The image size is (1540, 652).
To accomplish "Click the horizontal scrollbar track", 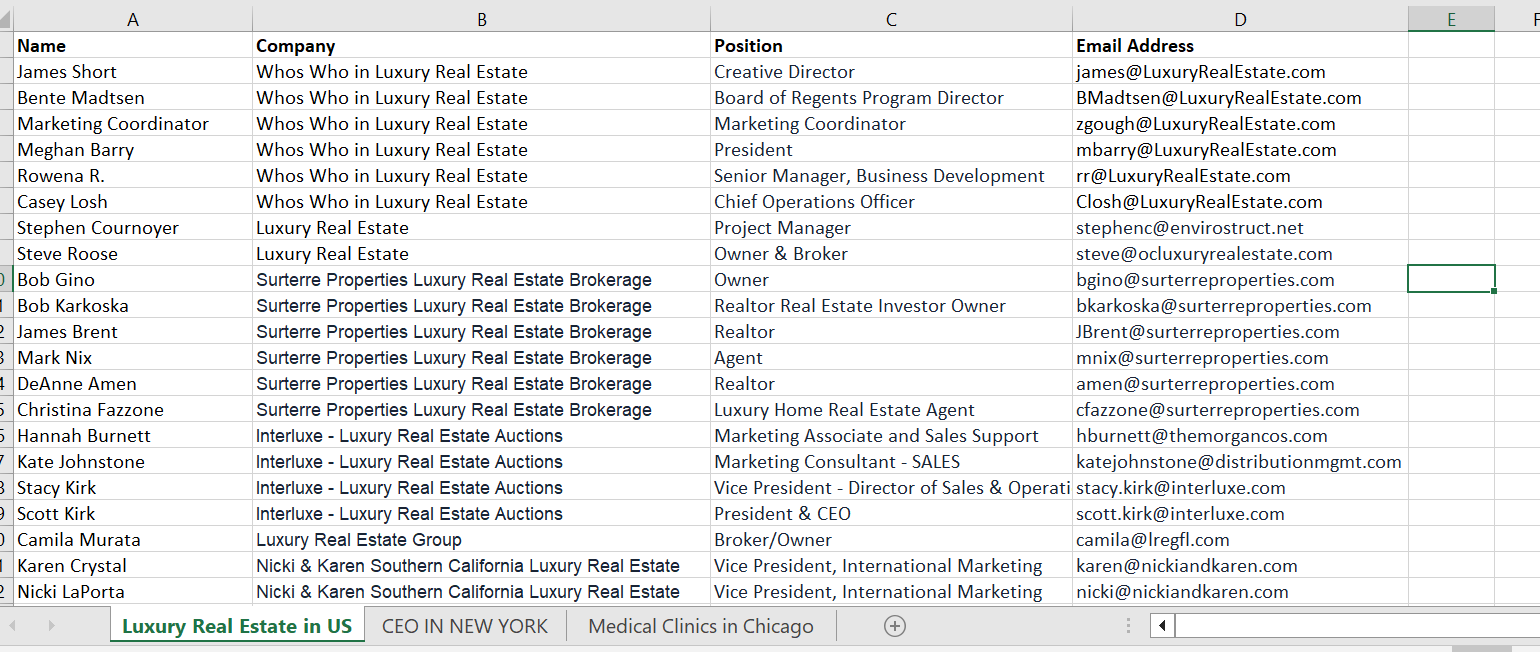I will coord(1350,626).
